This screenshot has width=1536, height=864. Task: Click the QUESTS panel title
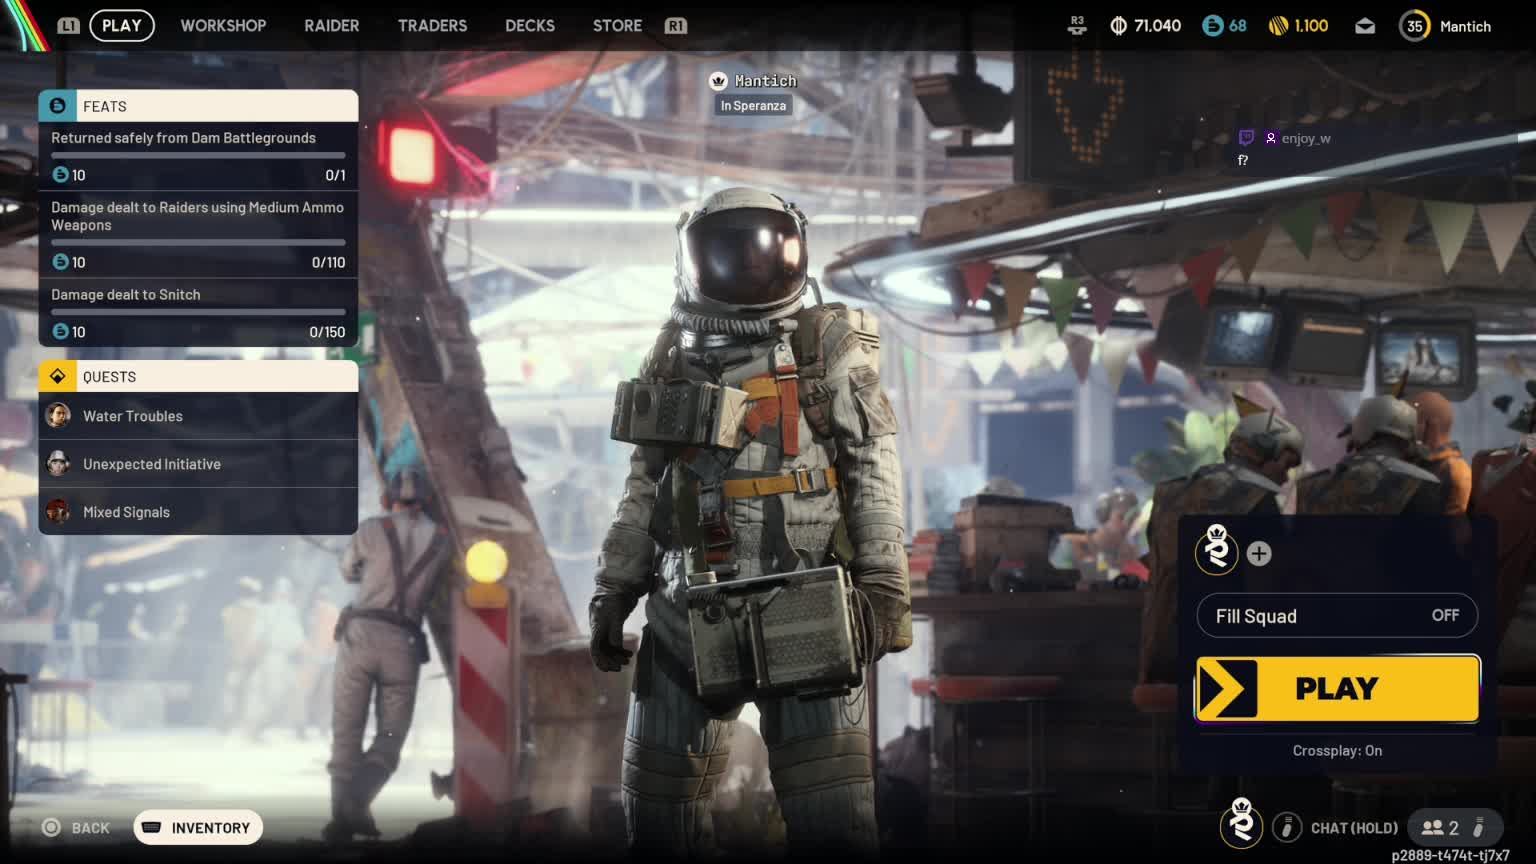[109, 377]
